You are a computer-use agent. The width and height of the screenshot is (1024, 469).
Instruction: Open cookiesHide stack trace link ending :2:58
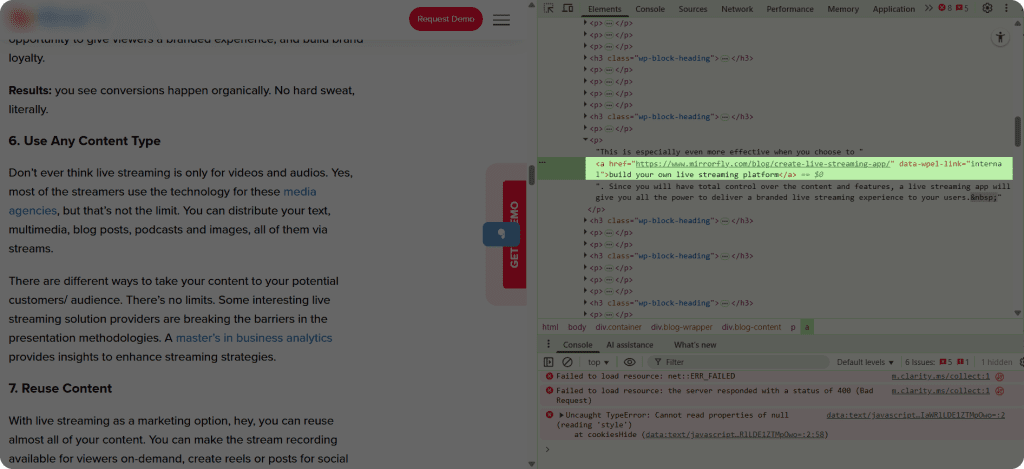735,434
